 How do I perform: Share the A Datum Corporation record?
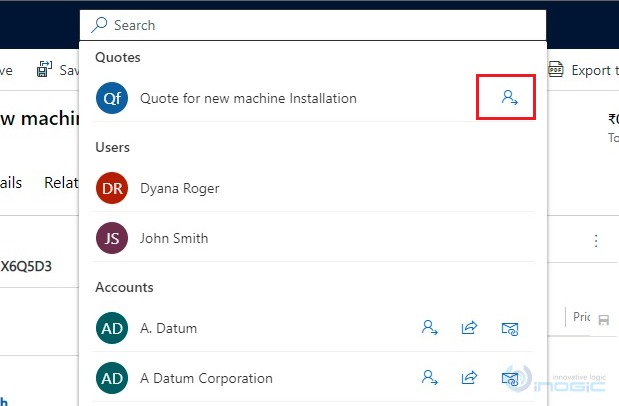[469, 378]
